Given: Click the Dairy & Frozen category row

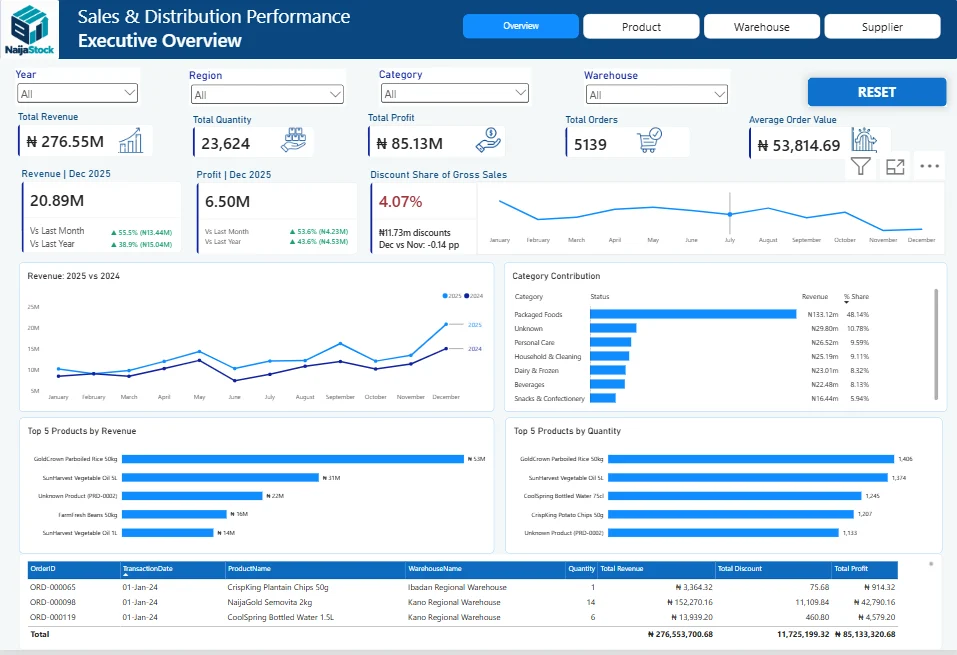Looking at the screenshot, I should pos(692,371).
